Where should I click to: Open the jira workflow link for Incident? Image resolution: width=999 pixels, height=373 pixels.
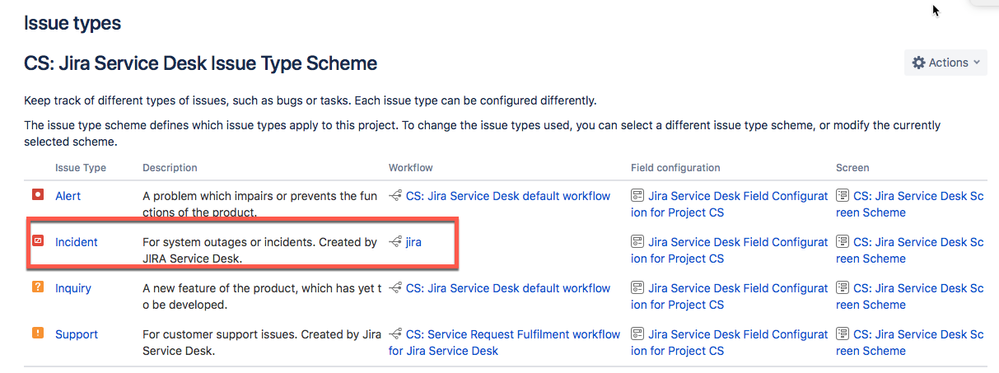(x=413, y=242)
